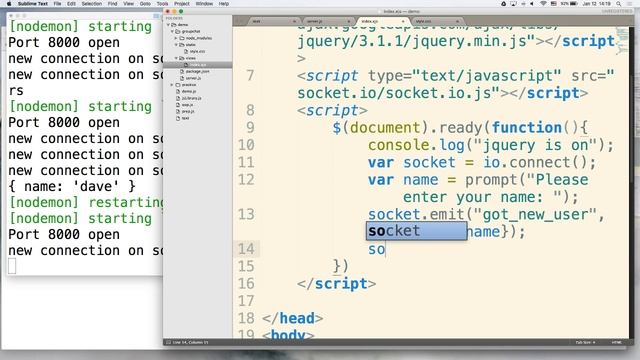Click the terminal cursor block at bottom
This screenshot has width=640, height=360.
pyautogui.click(x=12, y=267)
